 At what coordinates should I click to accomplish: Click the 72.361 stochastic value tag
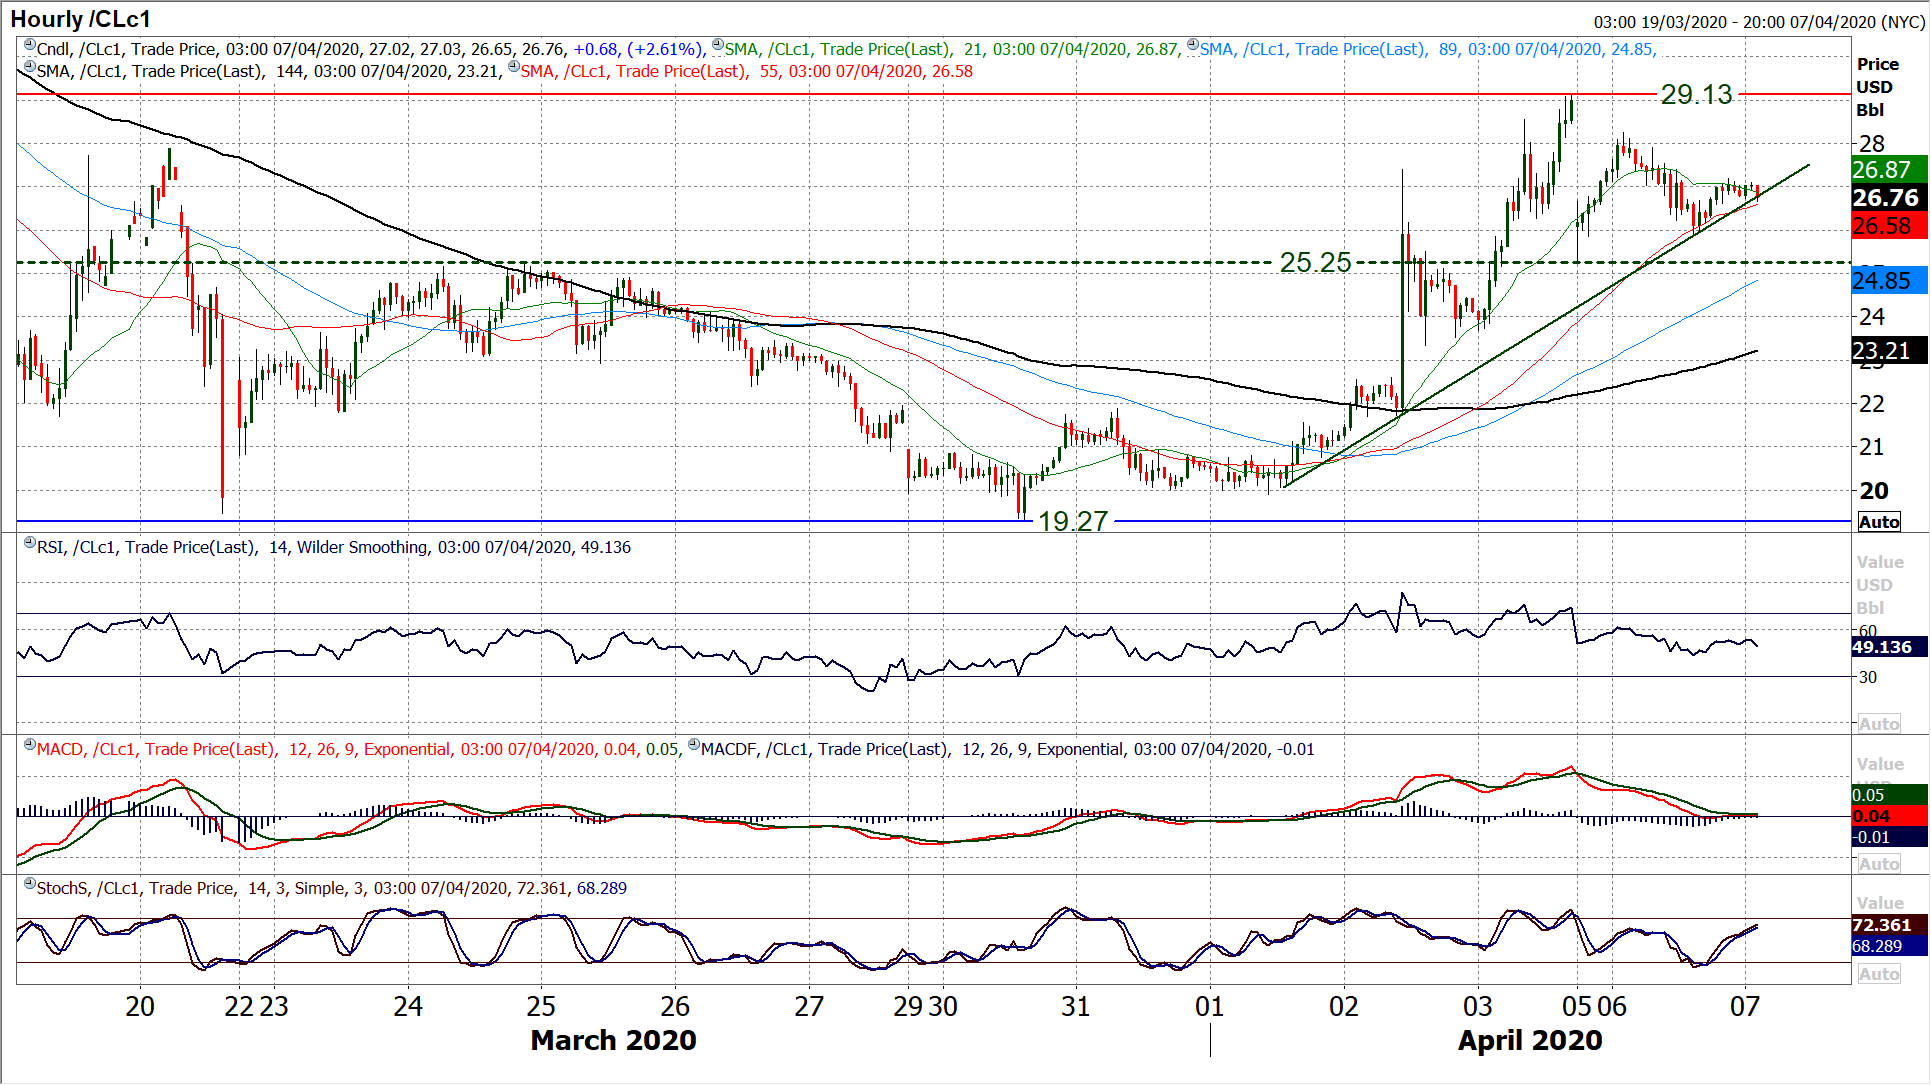pyautogui.click(x=1889, y=925)
